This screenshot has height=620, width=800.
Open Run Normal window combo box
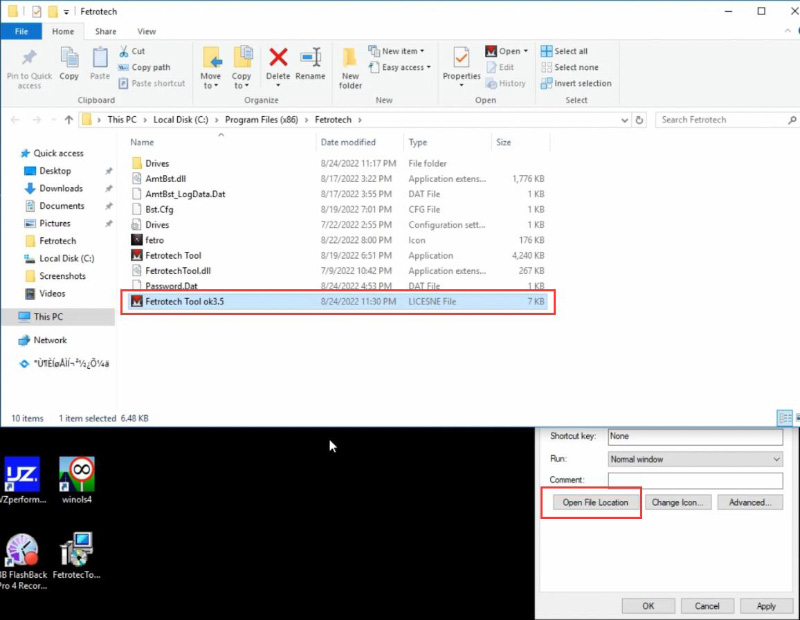[x=695, y=459]
